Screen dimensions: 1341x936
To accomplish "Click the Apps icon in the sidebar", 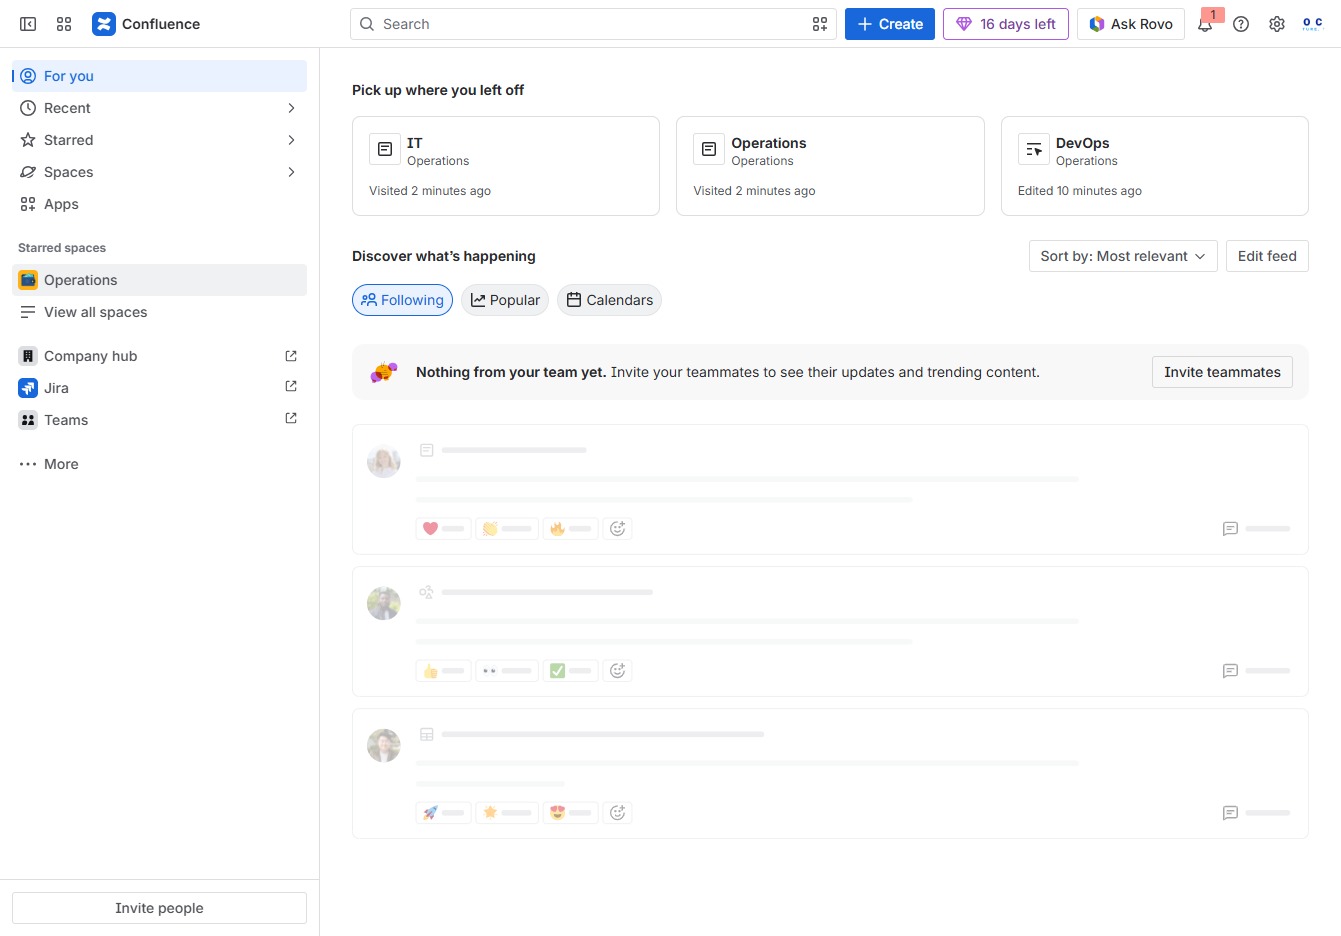I will click(28, 204).
